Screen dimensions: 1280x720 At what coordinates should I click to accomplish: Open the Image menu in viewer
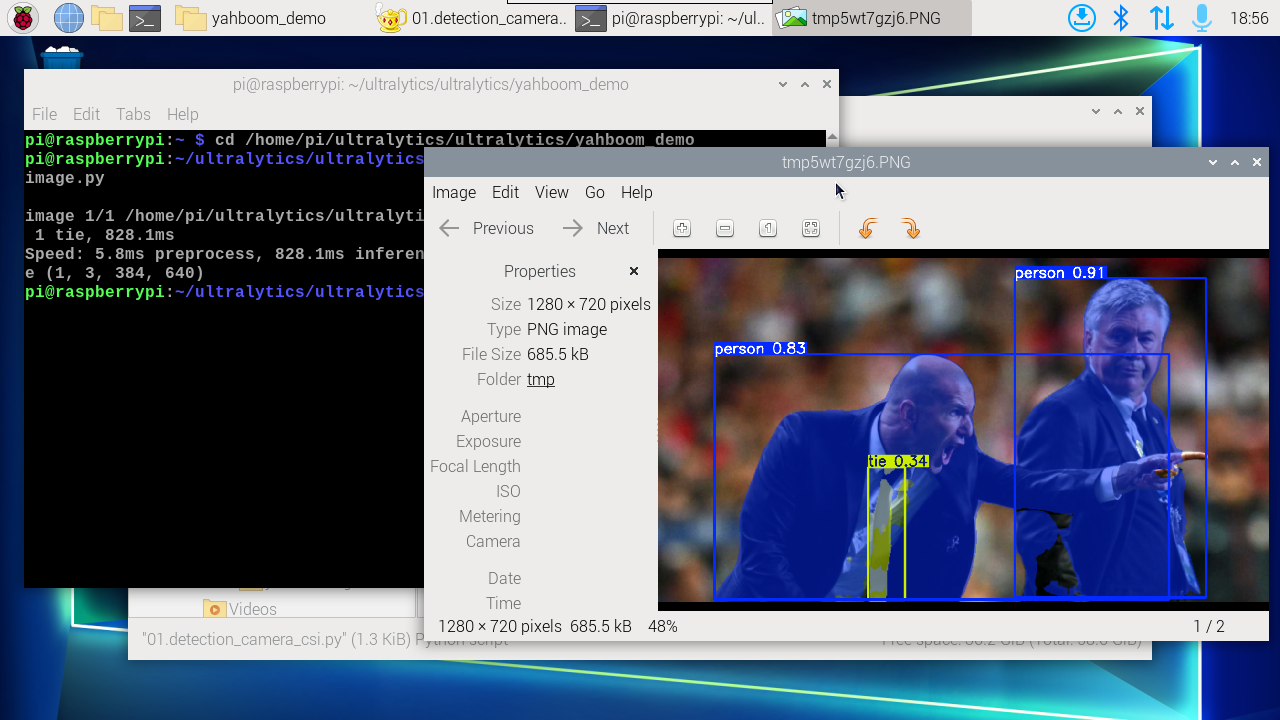click(454, 192)
